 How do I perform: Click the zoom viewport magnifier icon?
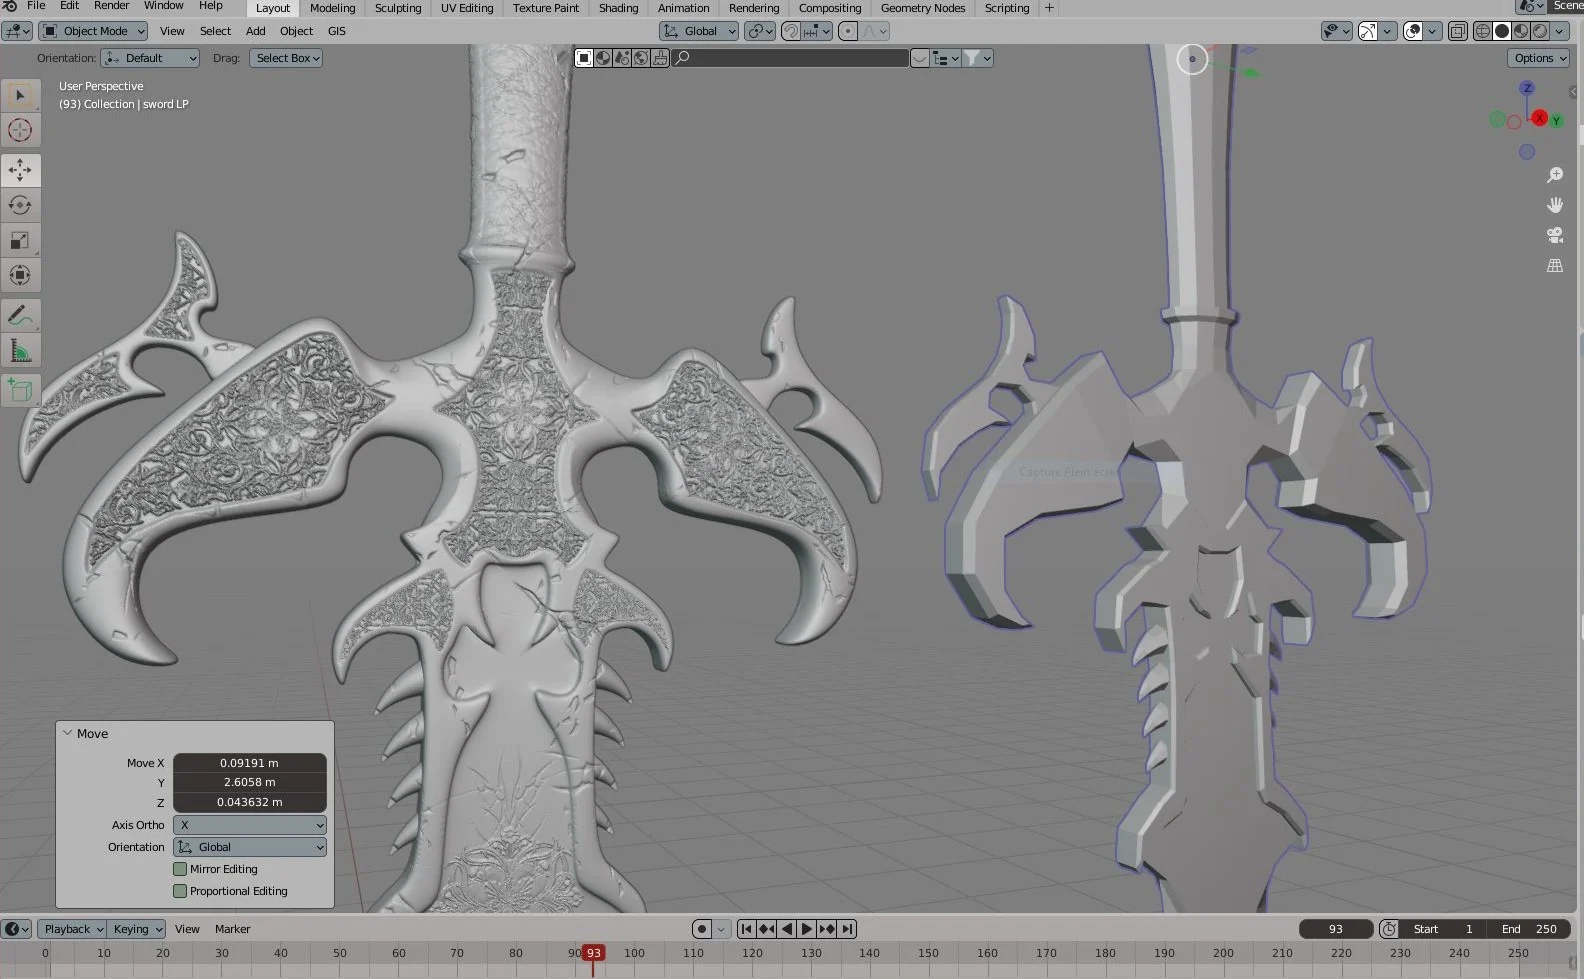1555,175
